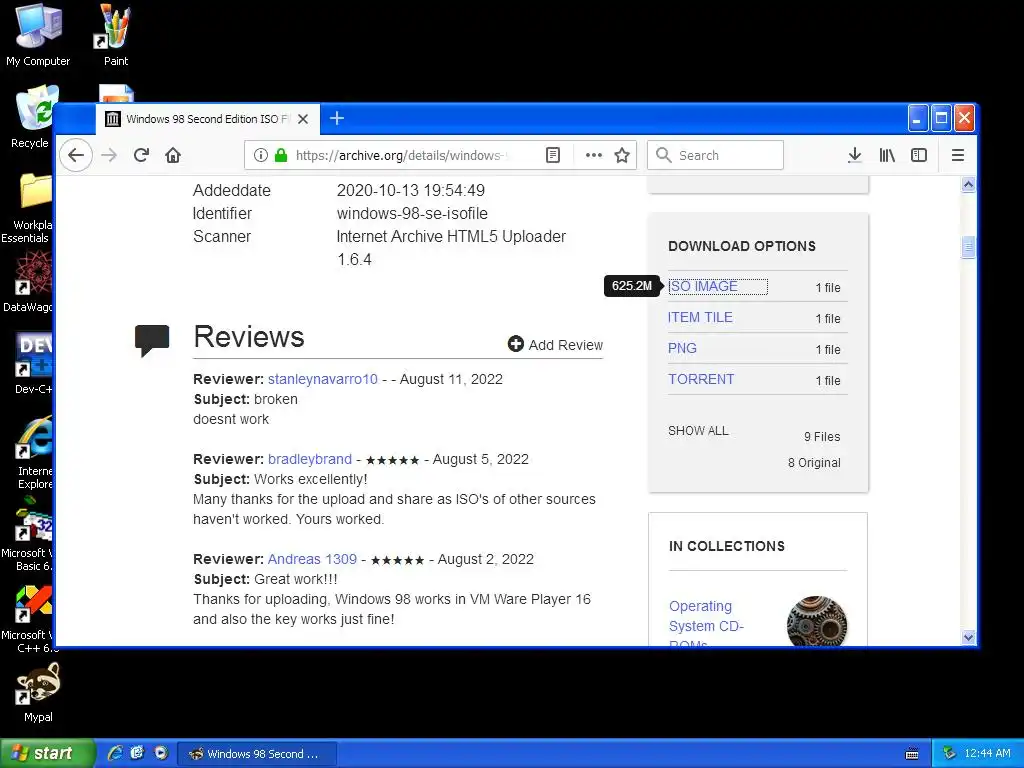The height and width of the screenshot is (768, 1024).
Task: Click the 9 Files count
Action: click(822, 437)
